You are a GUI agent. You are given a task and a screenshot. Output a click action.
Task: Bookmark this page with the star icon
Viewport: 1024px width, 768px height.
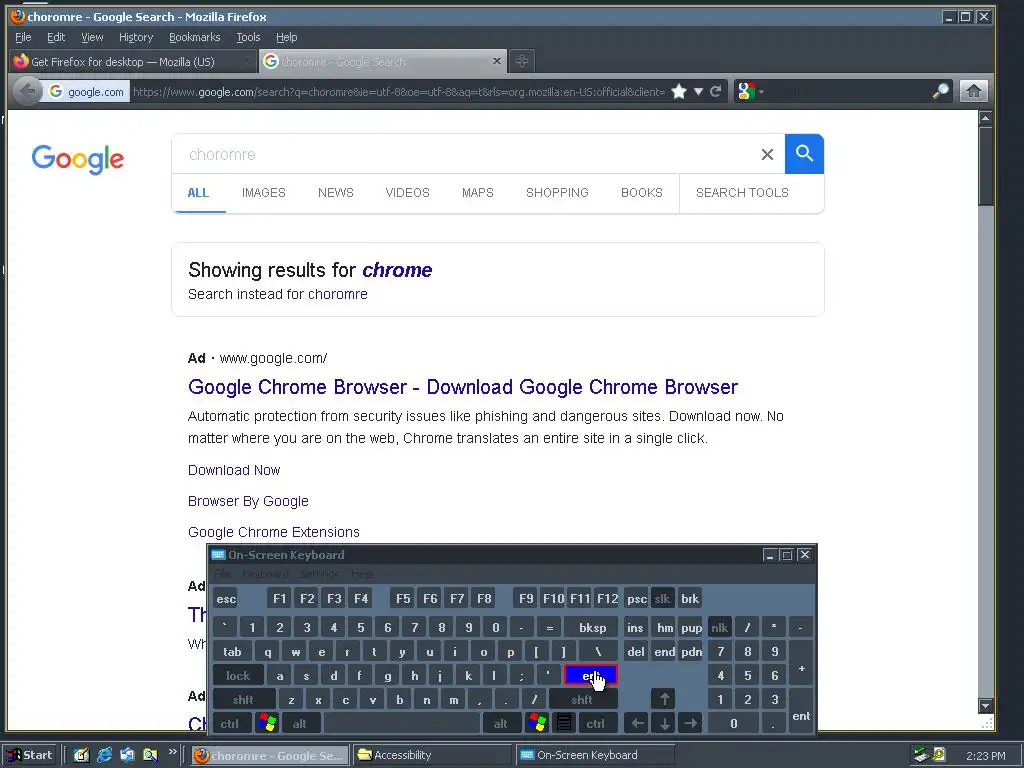point(679,91)
